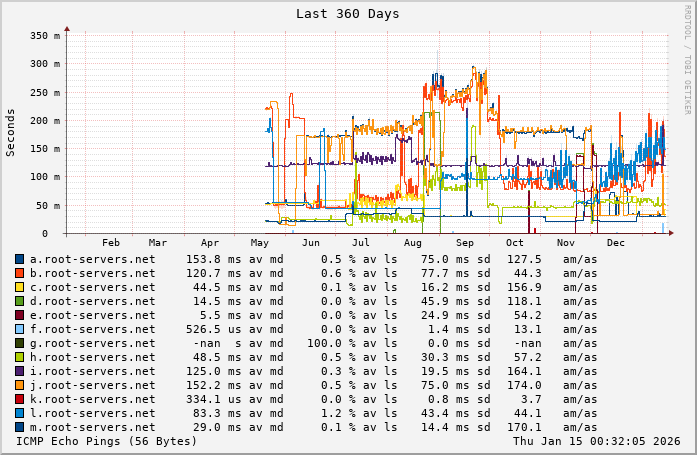697x455 pixels.
Task: Click the 350 m y-axis tick label
Action: (46, 36)
